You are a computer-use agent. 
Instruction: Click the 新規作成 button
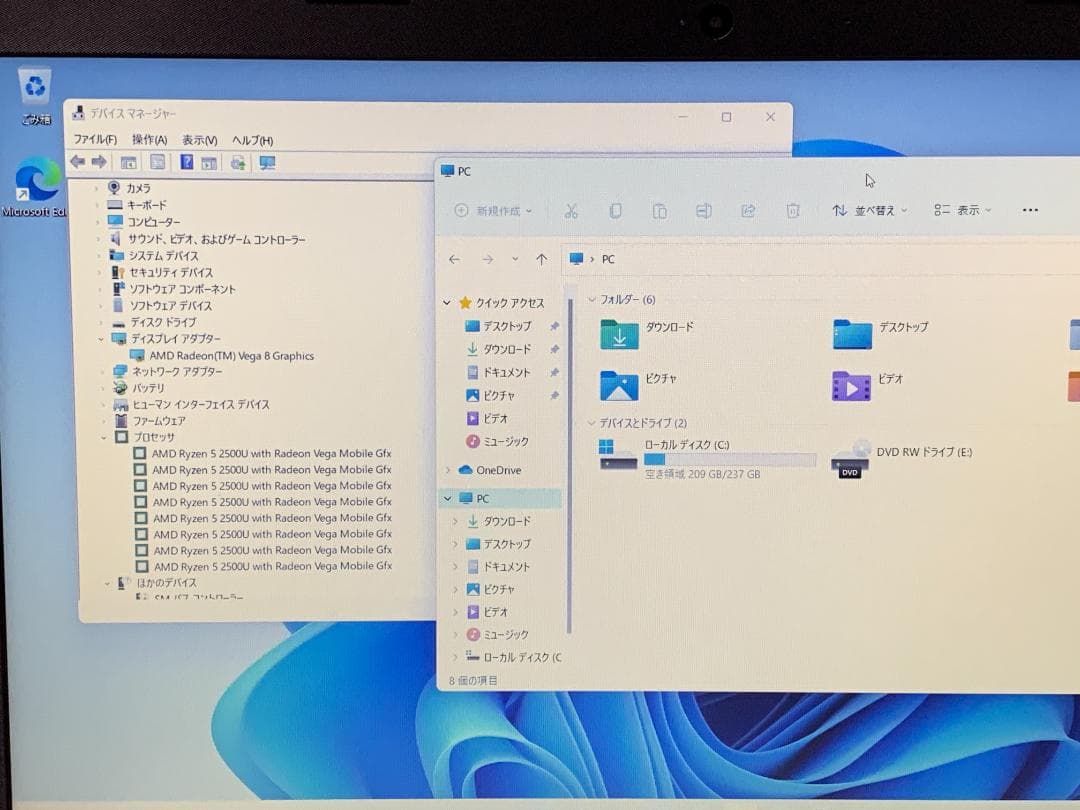(494, 211)
